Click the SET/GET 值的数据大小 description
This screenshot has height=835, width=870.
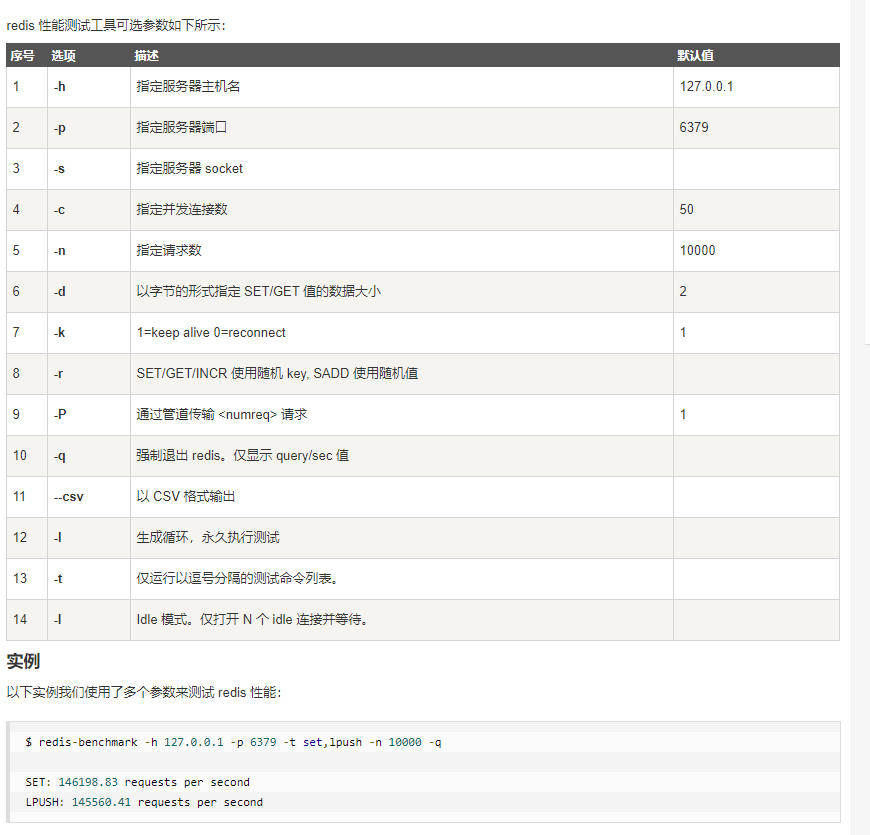click(x=259, y=292)
